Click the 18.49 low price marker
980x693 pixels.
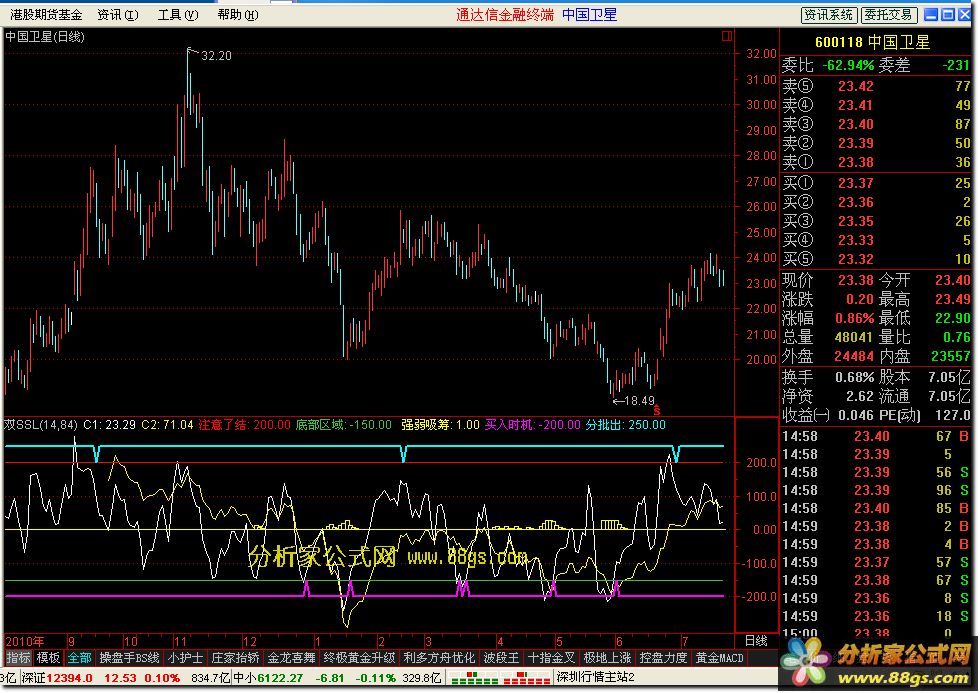639,401
